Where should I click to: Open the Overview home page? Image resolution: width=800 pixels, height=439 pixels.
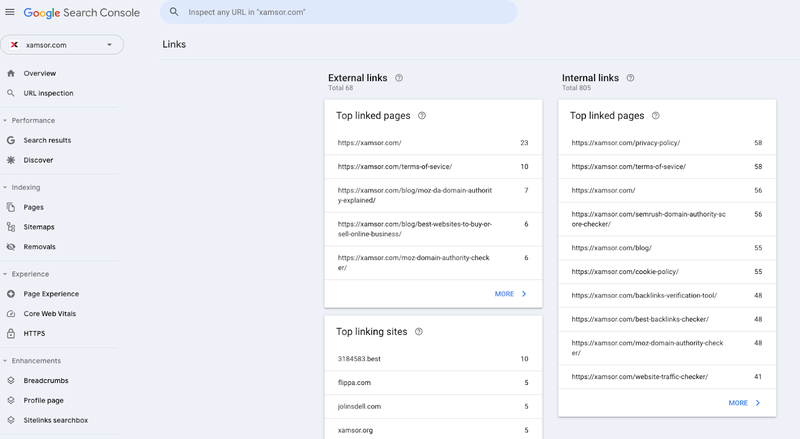click(x=39, y=73)
